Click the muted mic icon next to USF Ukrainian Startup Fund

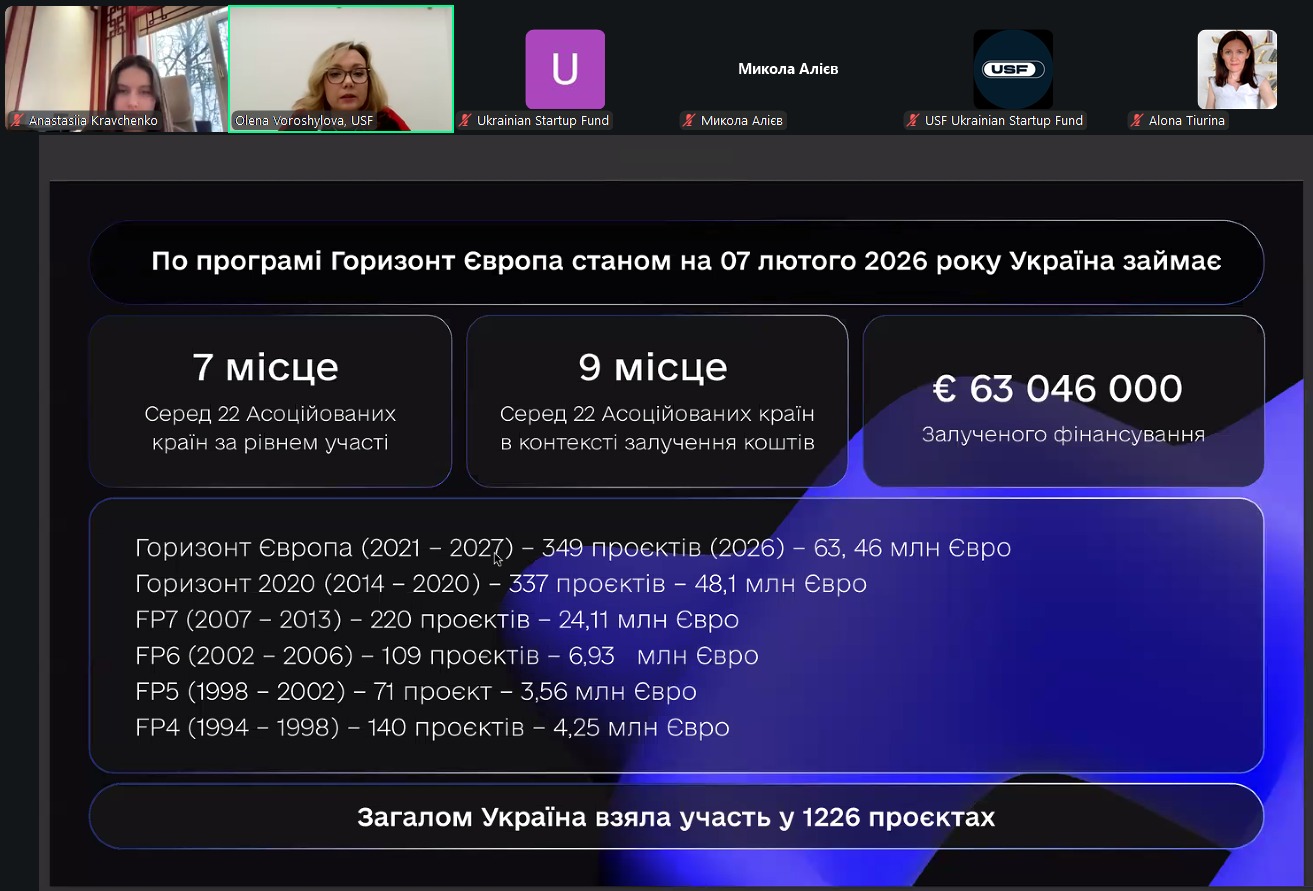[913, 121]
